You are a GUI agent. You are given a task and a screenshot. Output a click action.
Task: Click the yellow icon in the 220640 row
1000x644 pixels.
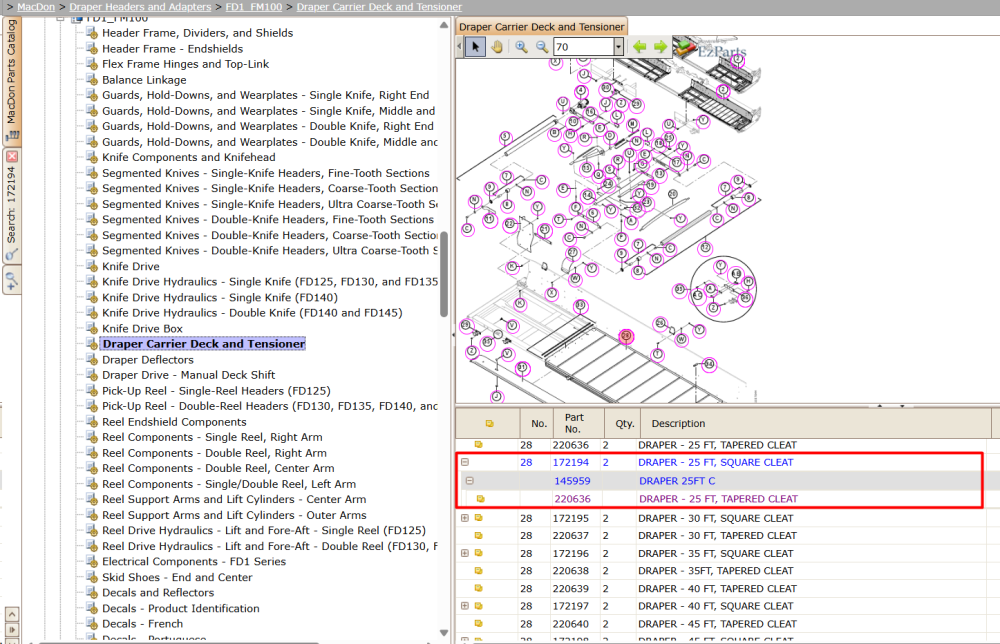(478, 624)
